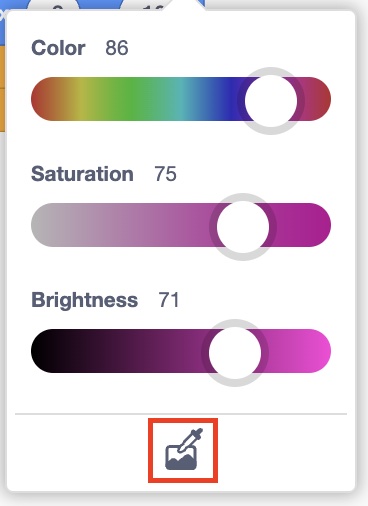
Task: Click the Brightness slider's white handle
Action: coord(235,353)
